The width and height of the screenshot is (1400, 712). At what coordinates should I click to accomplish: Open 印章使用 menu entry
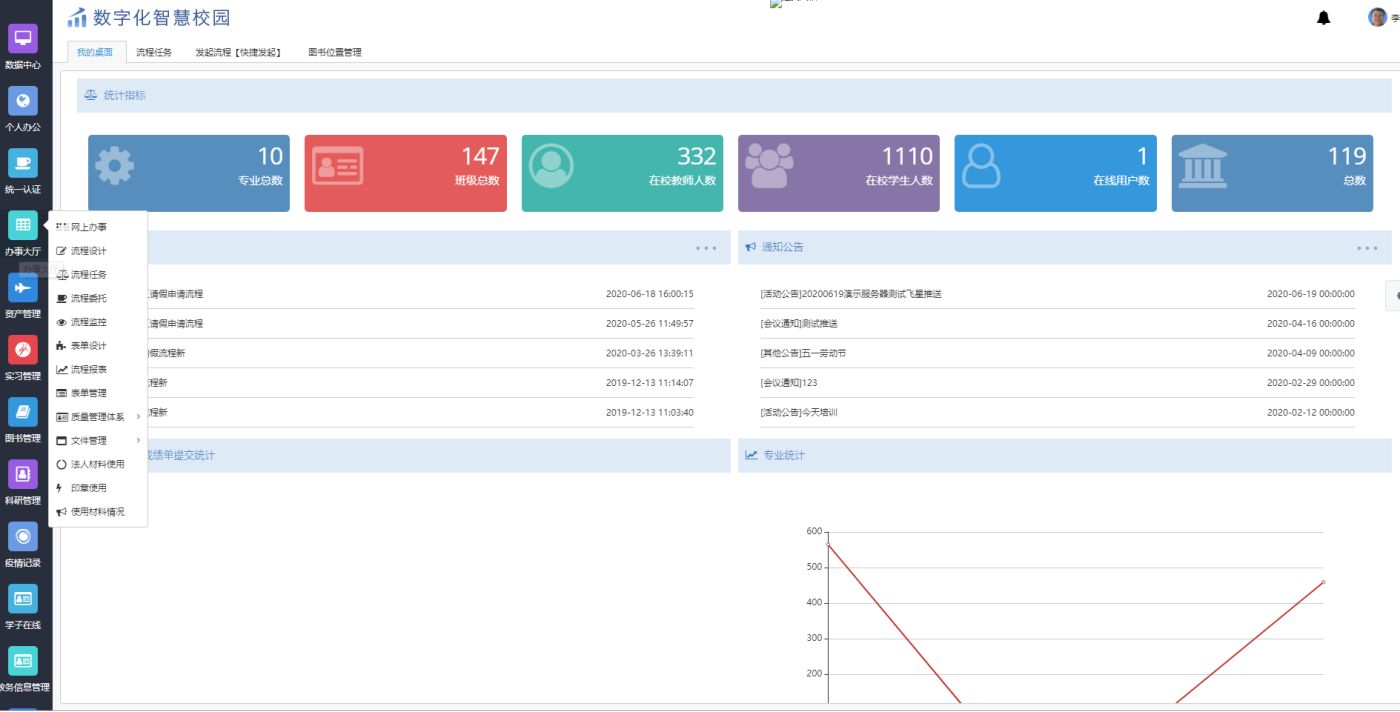point(98,488)
